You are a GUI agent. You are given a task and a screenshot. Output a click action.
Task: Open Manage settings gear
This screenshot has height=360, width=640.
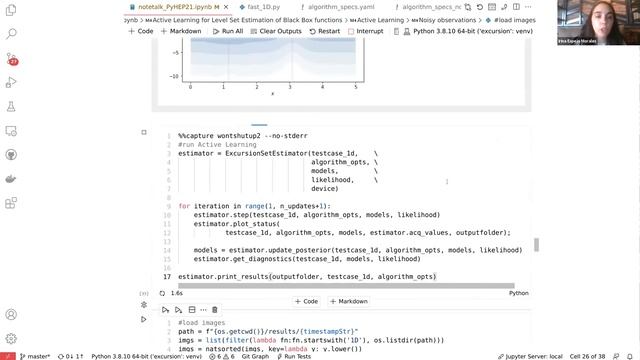(x=11, y=338)
